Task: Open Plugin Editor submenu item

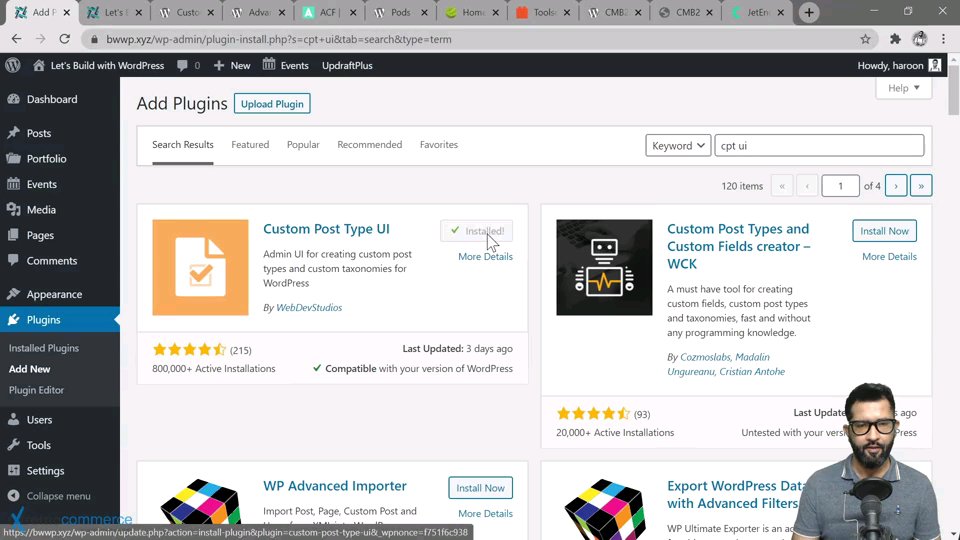Action: click(x=36, y=390)
